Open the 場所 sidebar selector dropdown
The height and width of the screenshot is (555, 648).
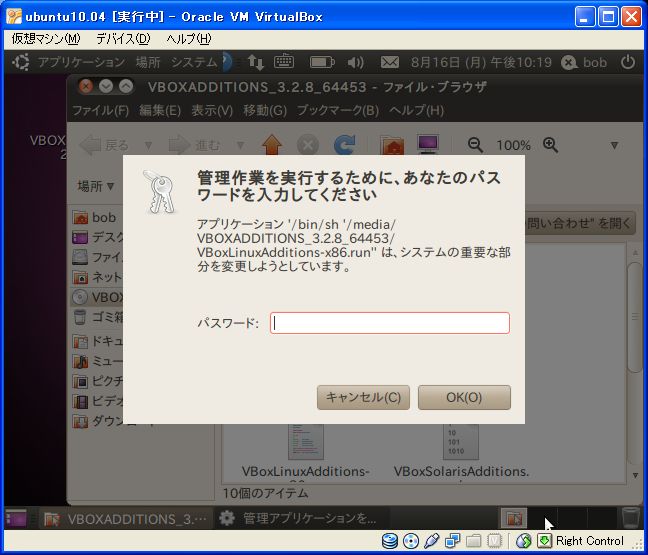point(96,186)
